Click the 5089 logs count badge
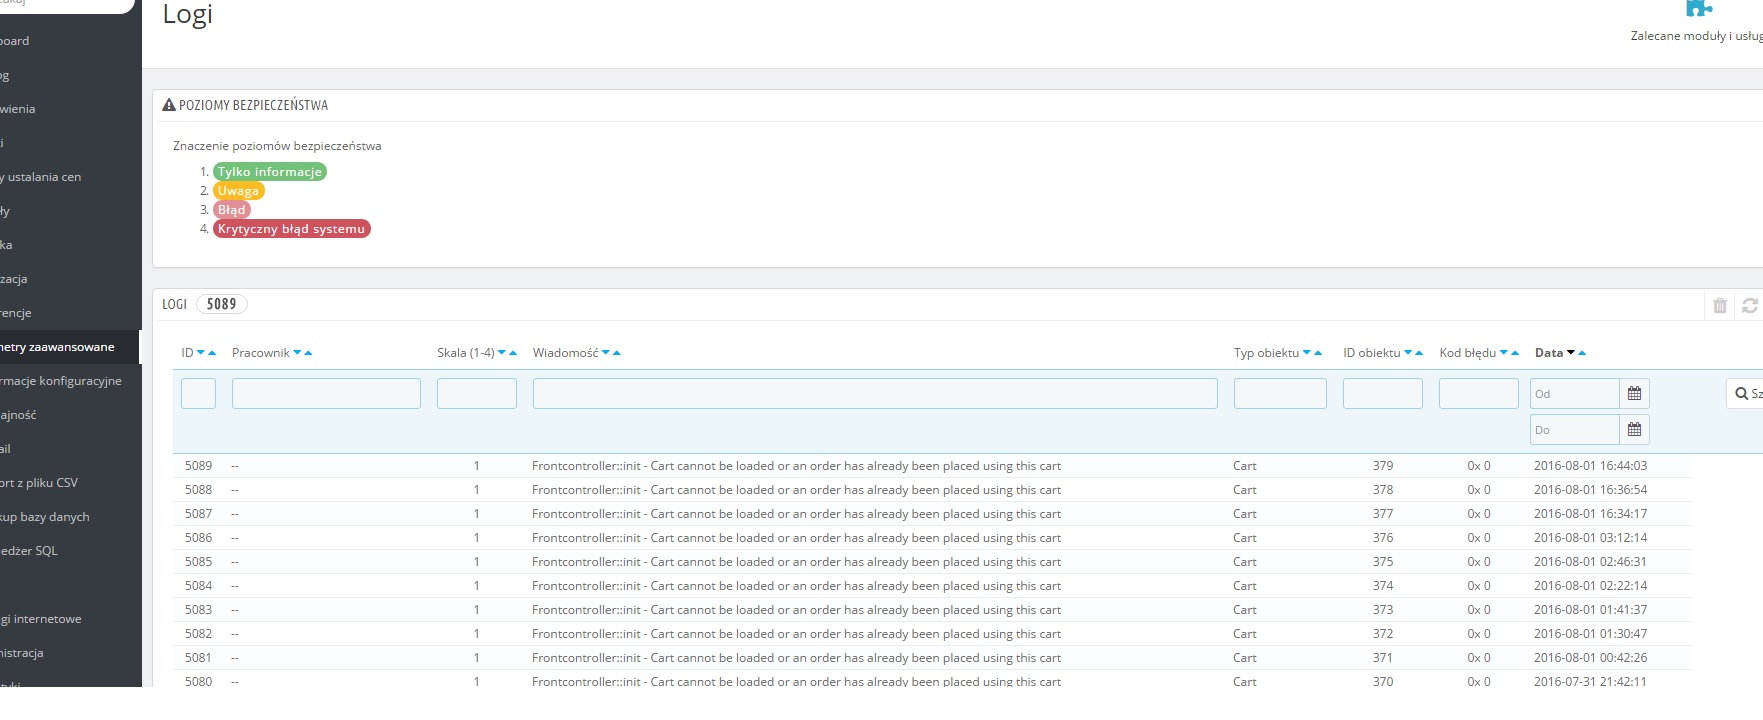This screenshot has width=1763, height=720. [x=222, y=304]
